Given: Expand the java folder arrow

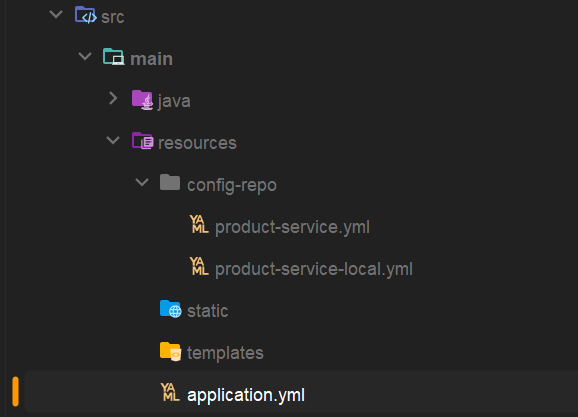Looking at the screenshot, I should pyautogui.click(x=113, y=98).
